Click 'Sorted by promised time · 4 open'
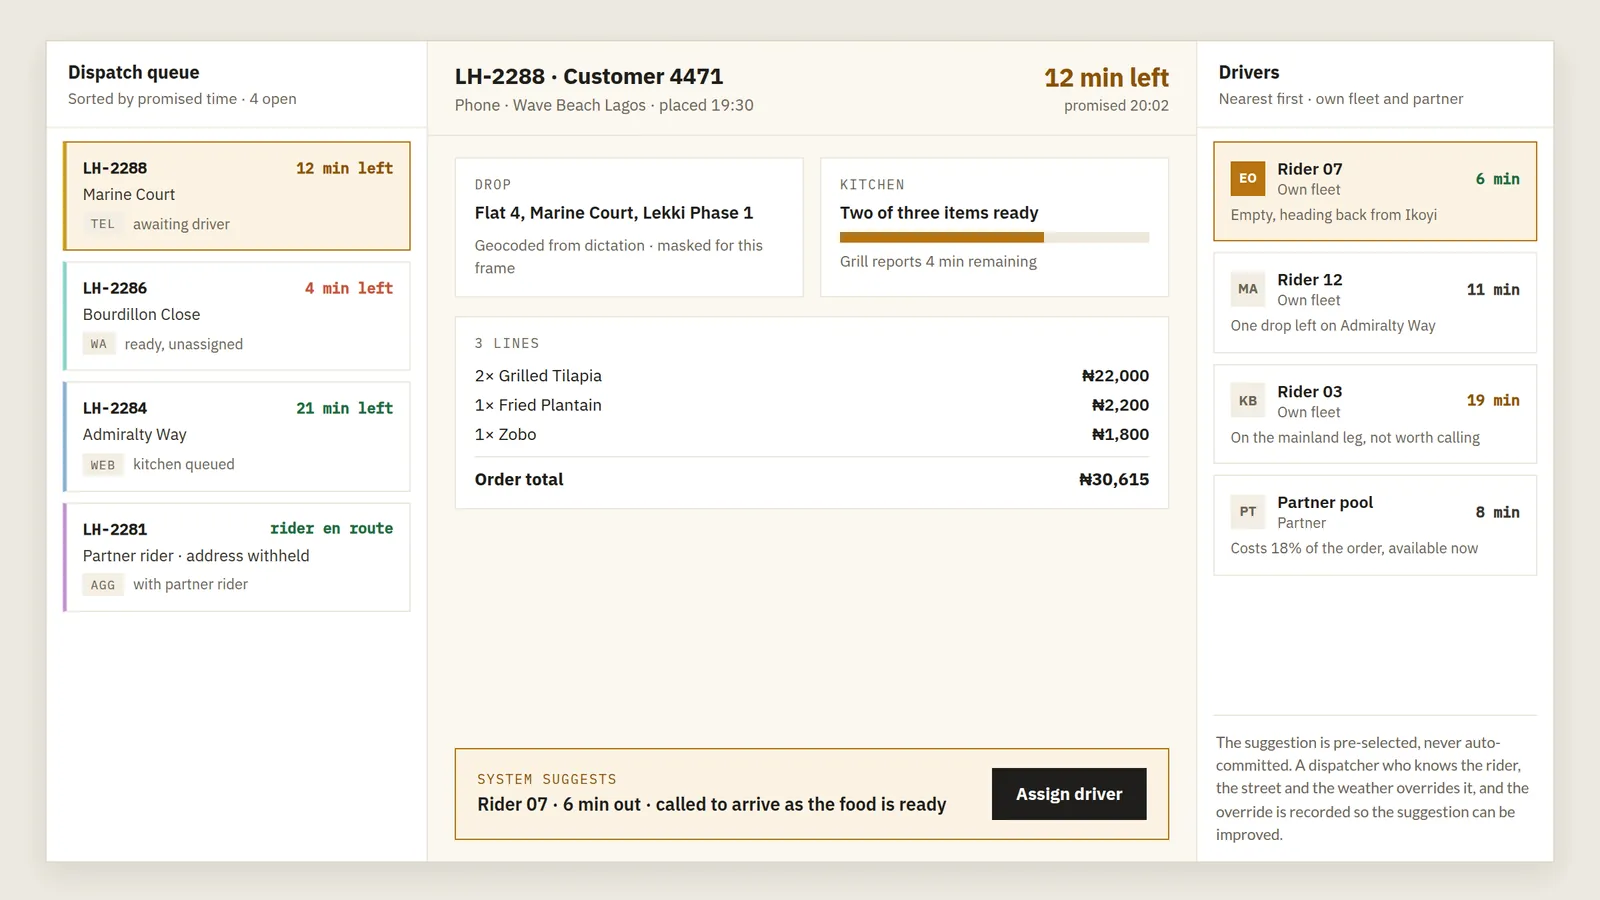 (182, 99)
